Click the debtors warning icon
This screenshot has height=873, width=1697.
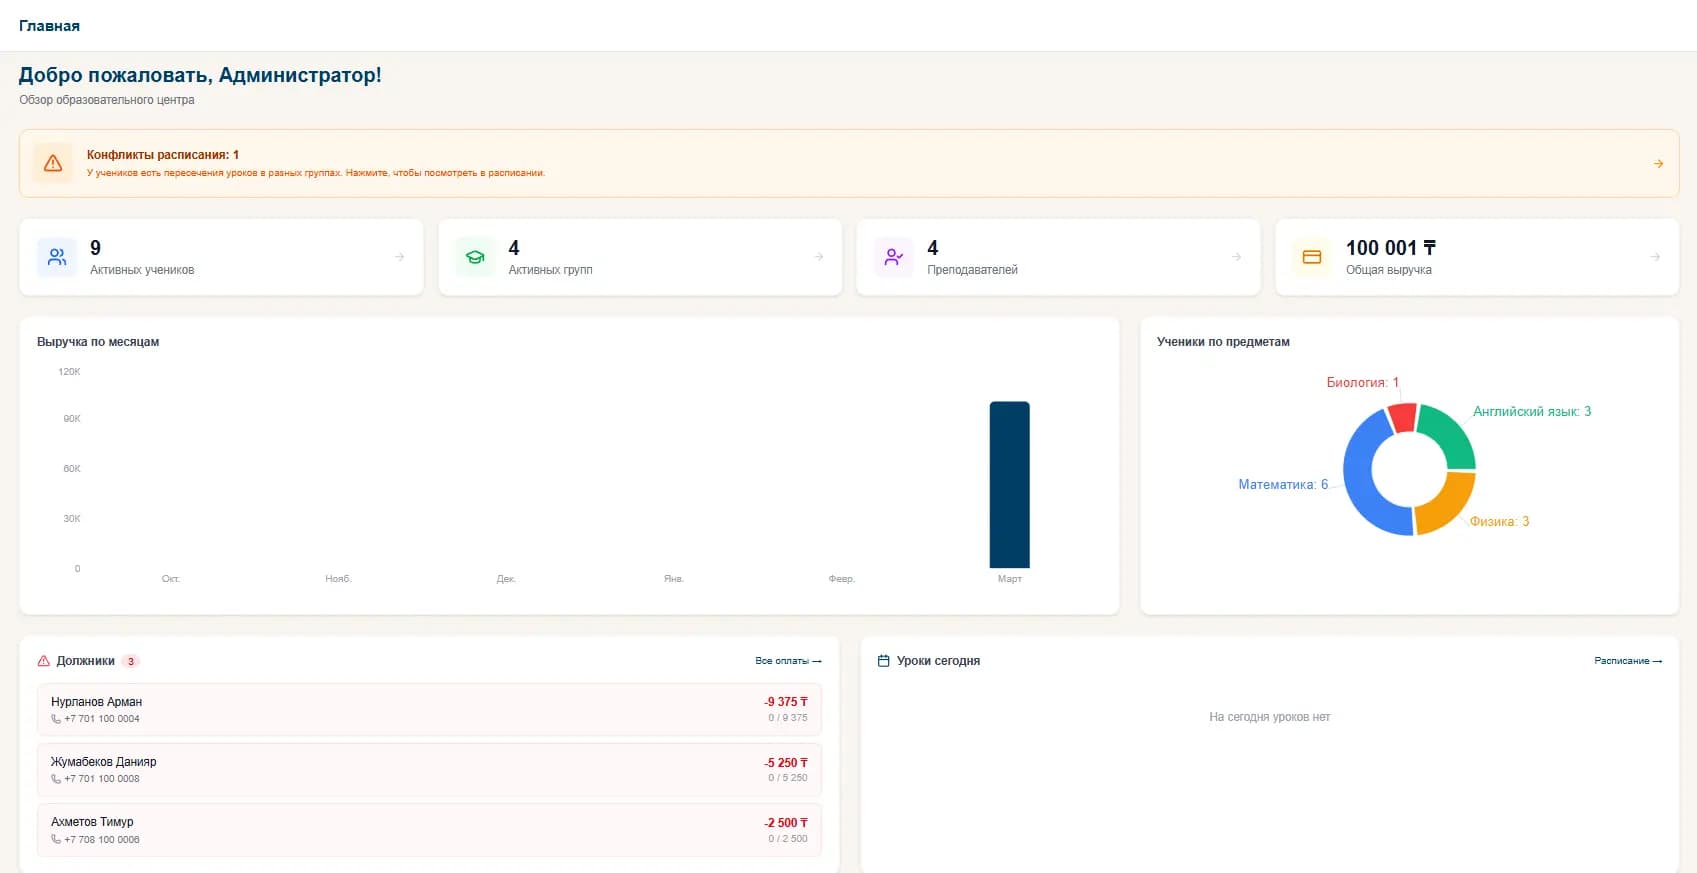(x=44, y=661)
